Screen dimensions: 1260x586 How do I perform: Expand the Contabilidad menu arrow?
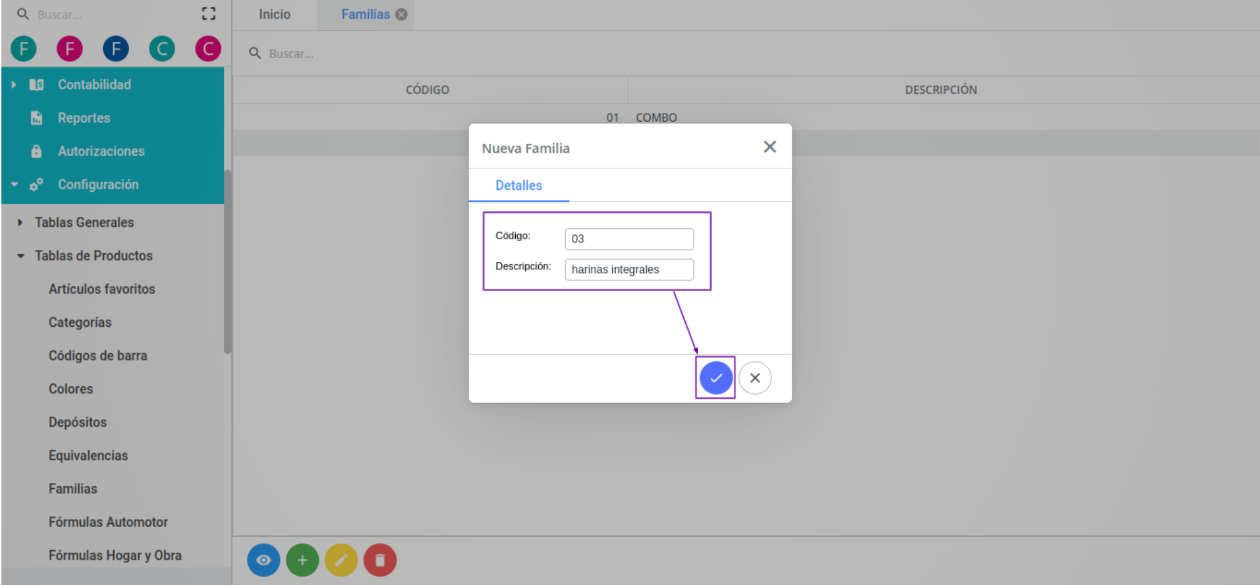[x=14, y=85]
